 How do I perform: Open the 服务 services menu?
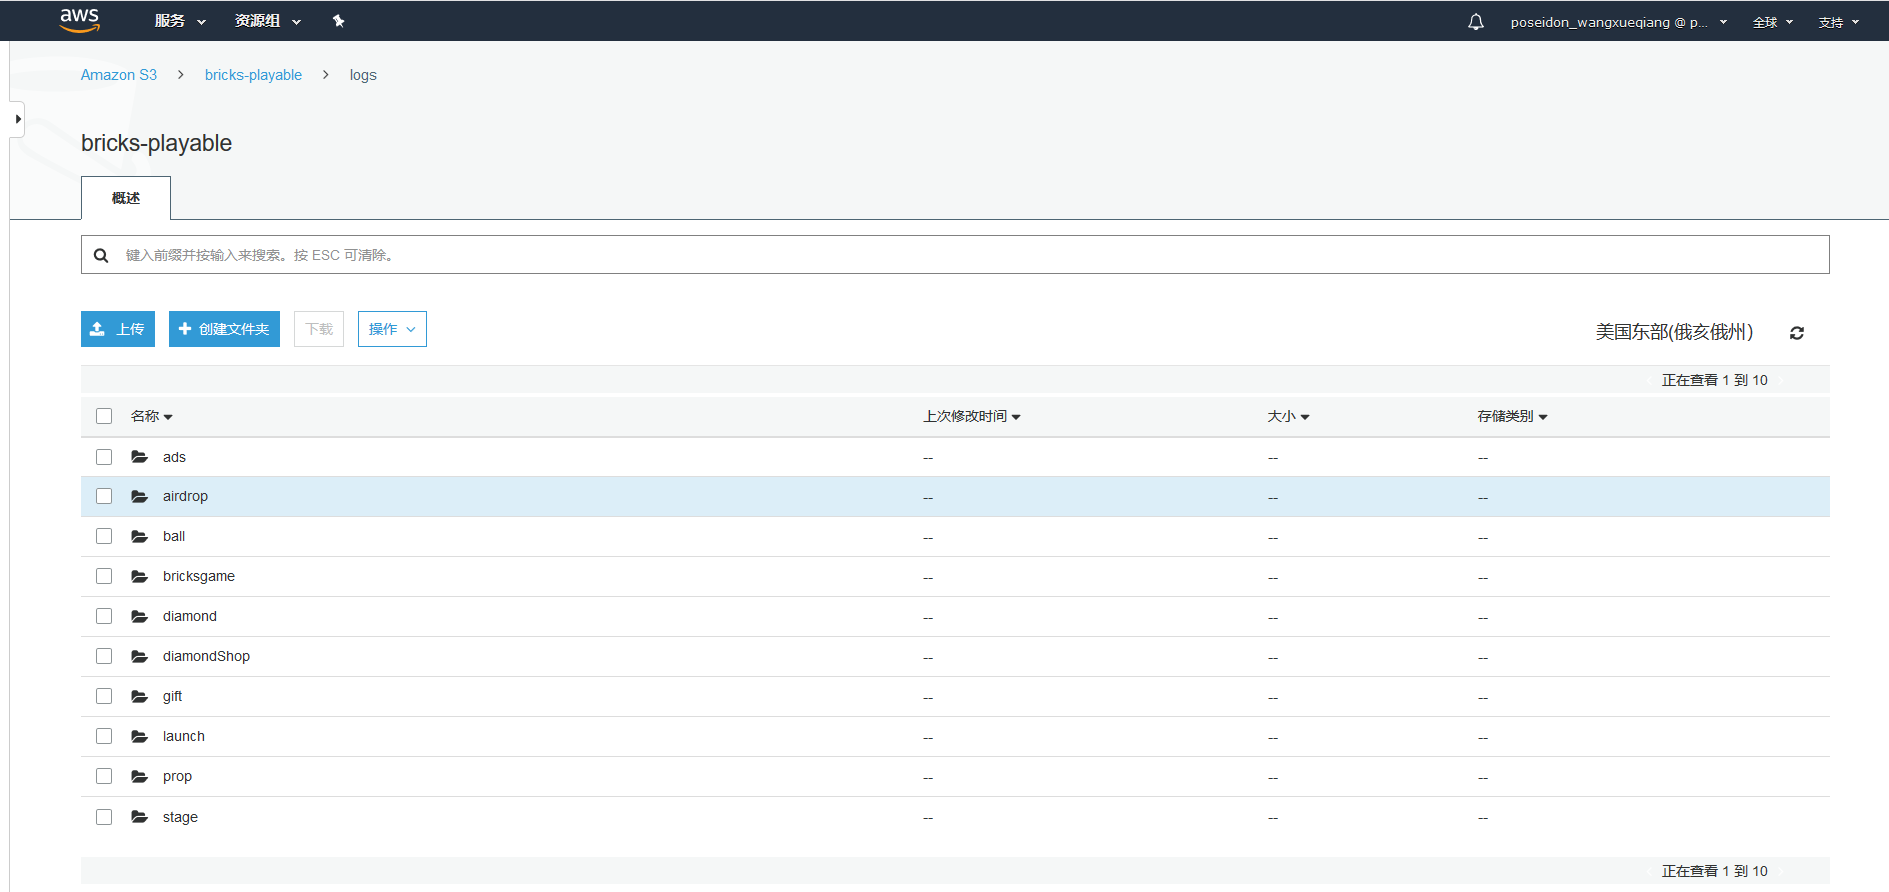[x=180, y=21]
